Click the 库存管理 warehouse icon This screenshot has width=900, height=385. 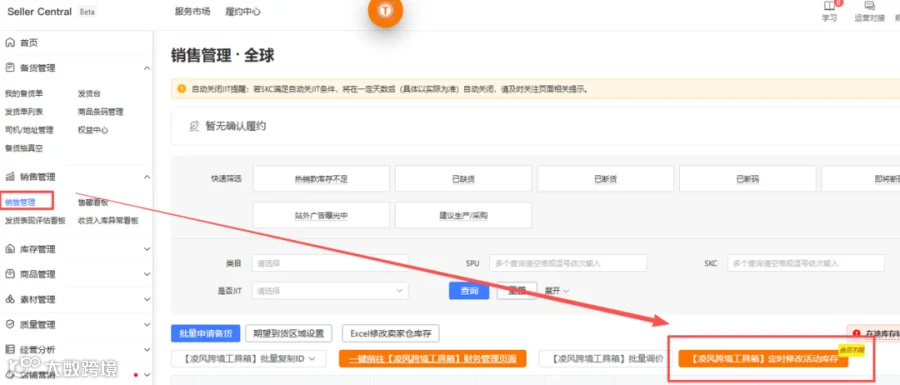(x=9, y=249)
